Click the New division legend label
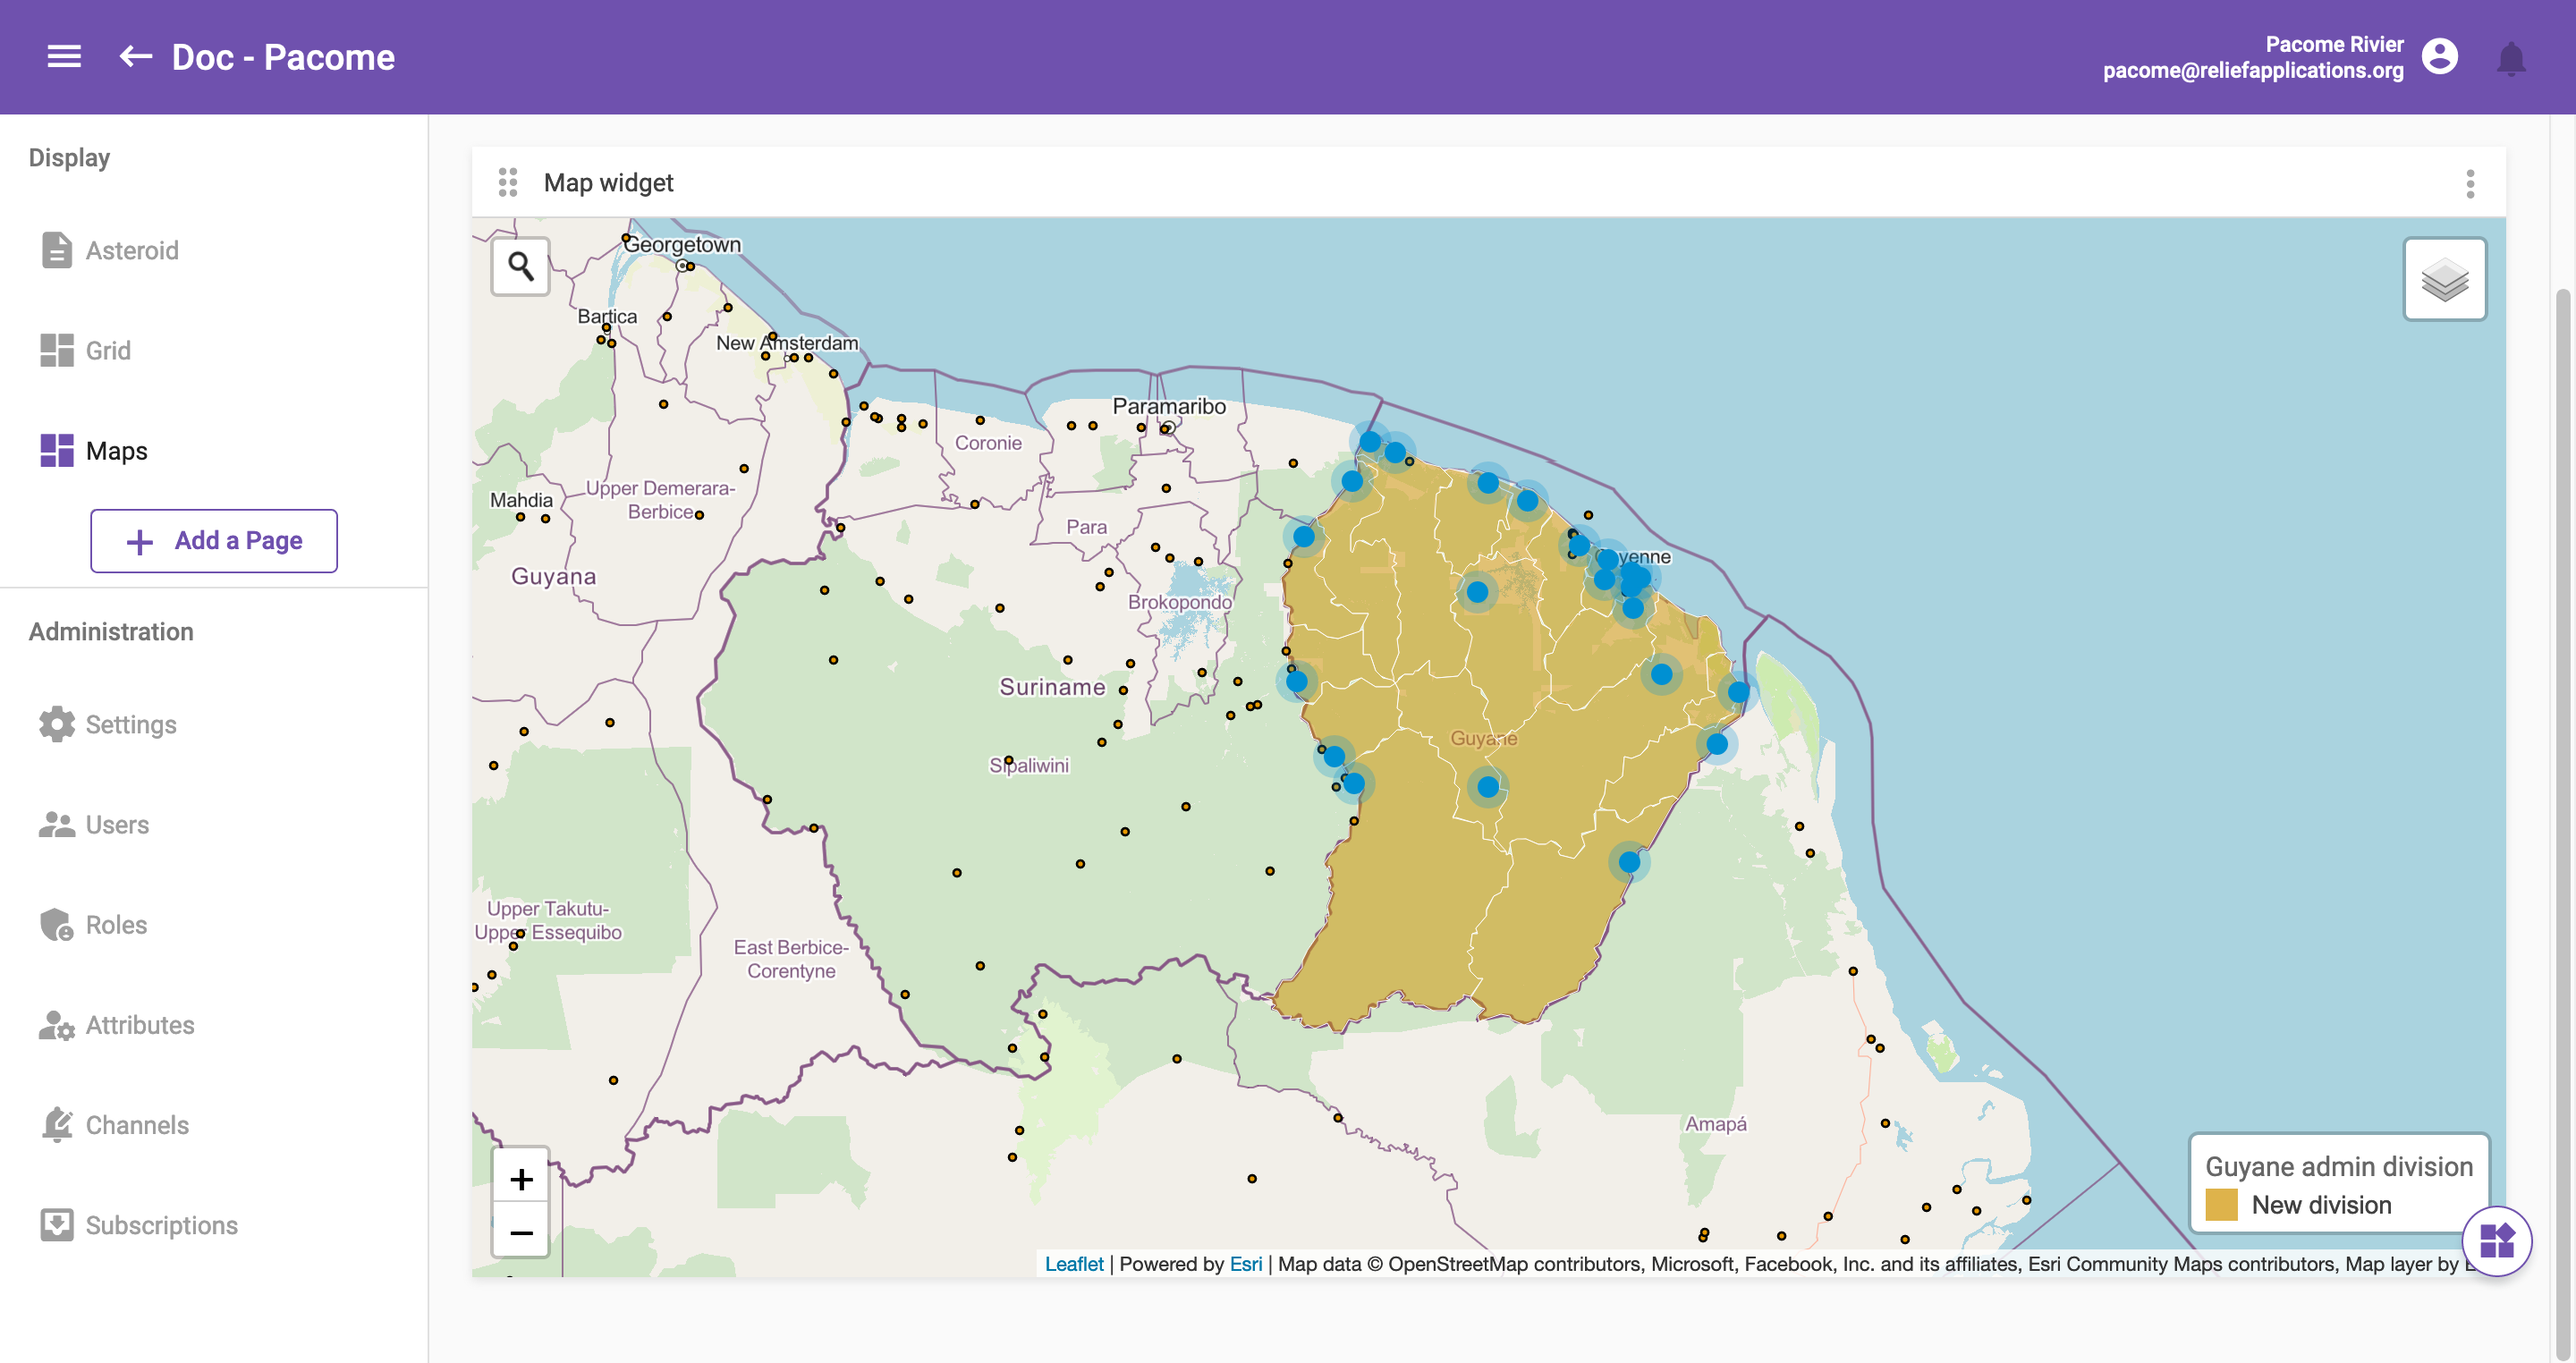This screenshot has width=2576, height=1363. [x=2321, y=1204]
